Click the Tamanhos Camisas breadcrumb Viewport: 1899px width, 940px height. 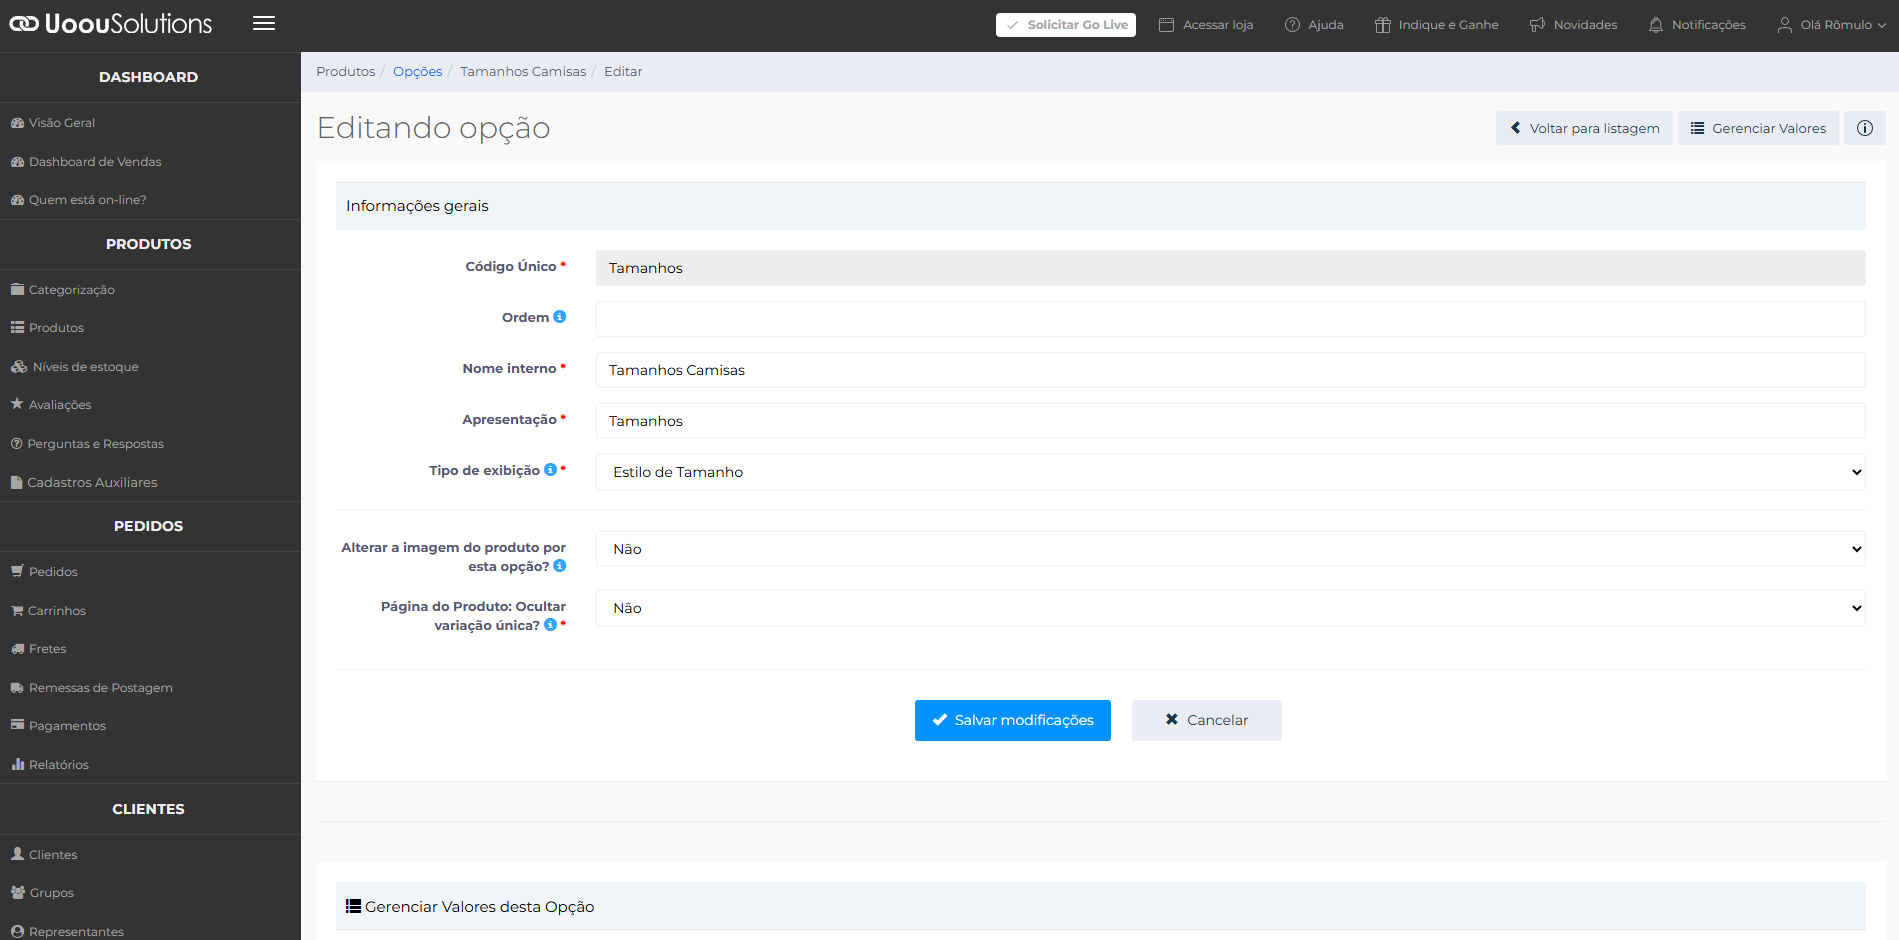[523, 71]
